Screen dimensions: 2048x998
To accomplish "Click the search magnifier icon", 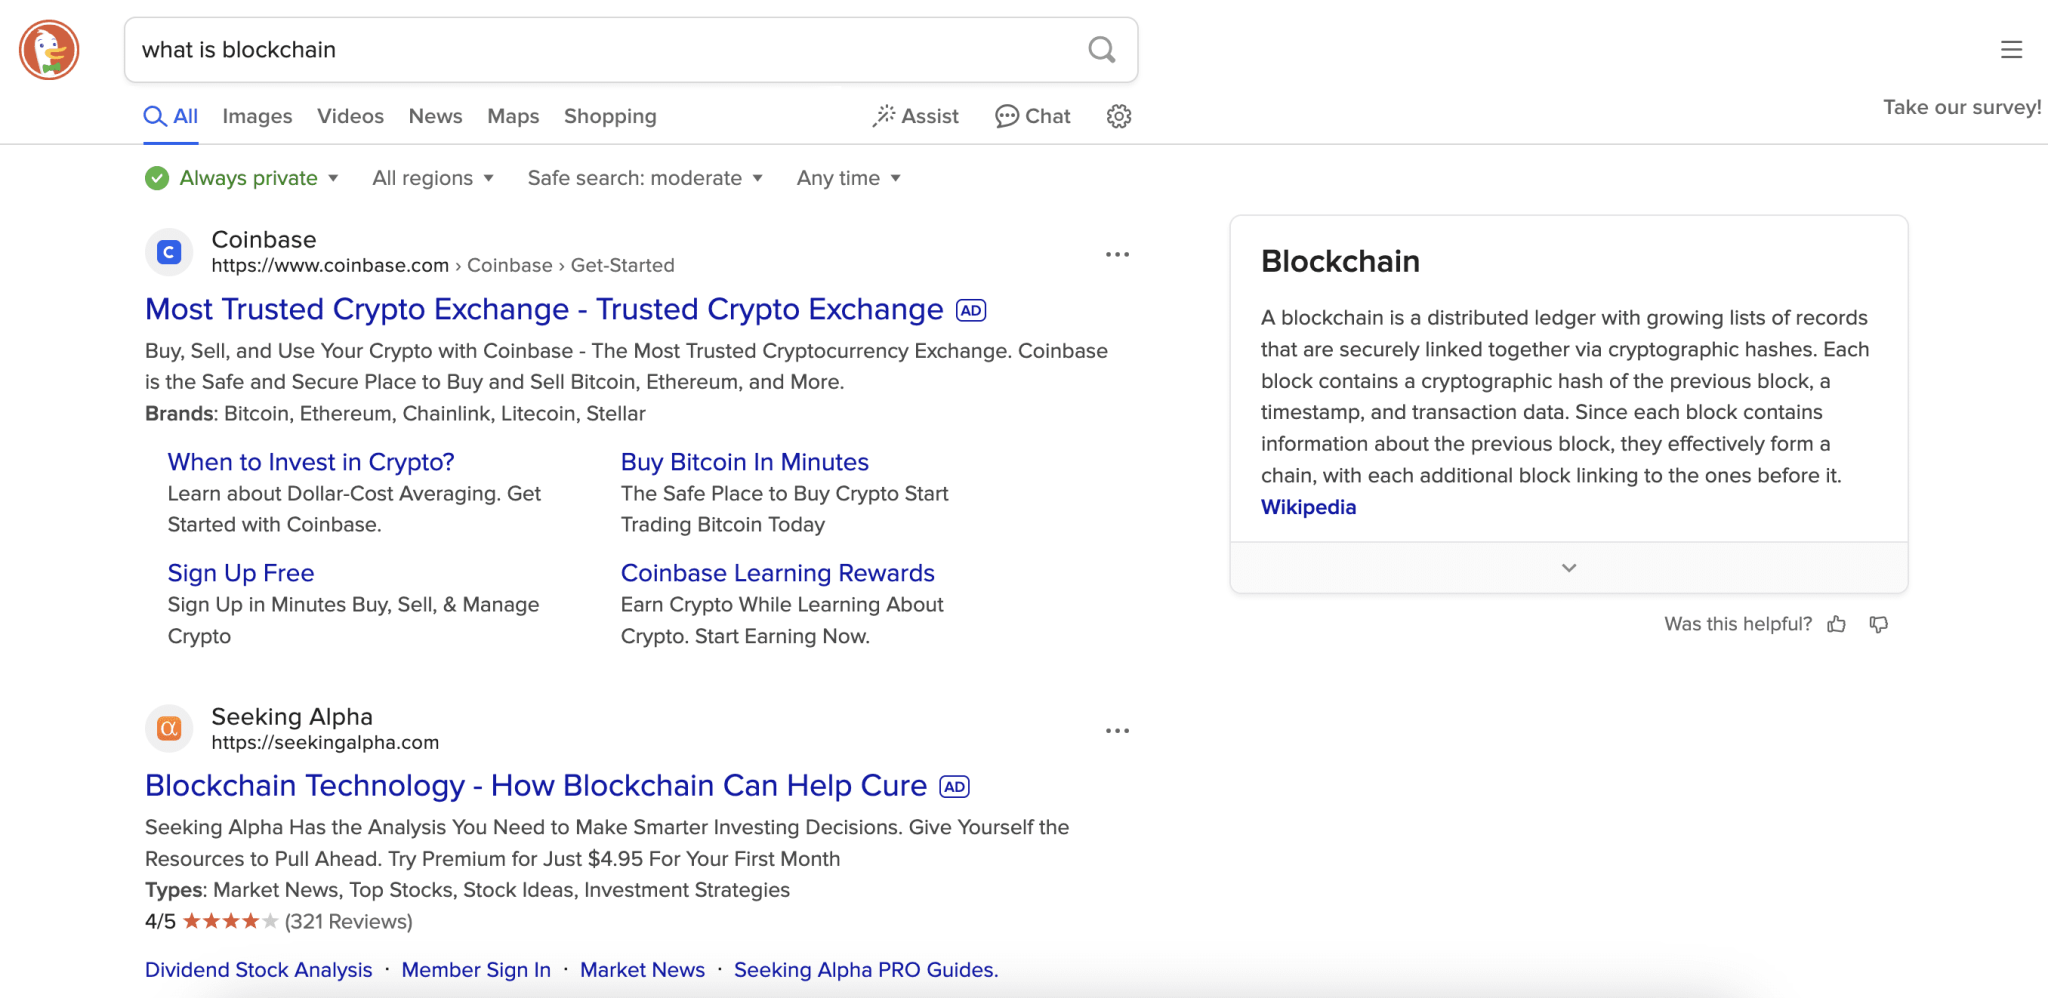I will (1101, 49).
